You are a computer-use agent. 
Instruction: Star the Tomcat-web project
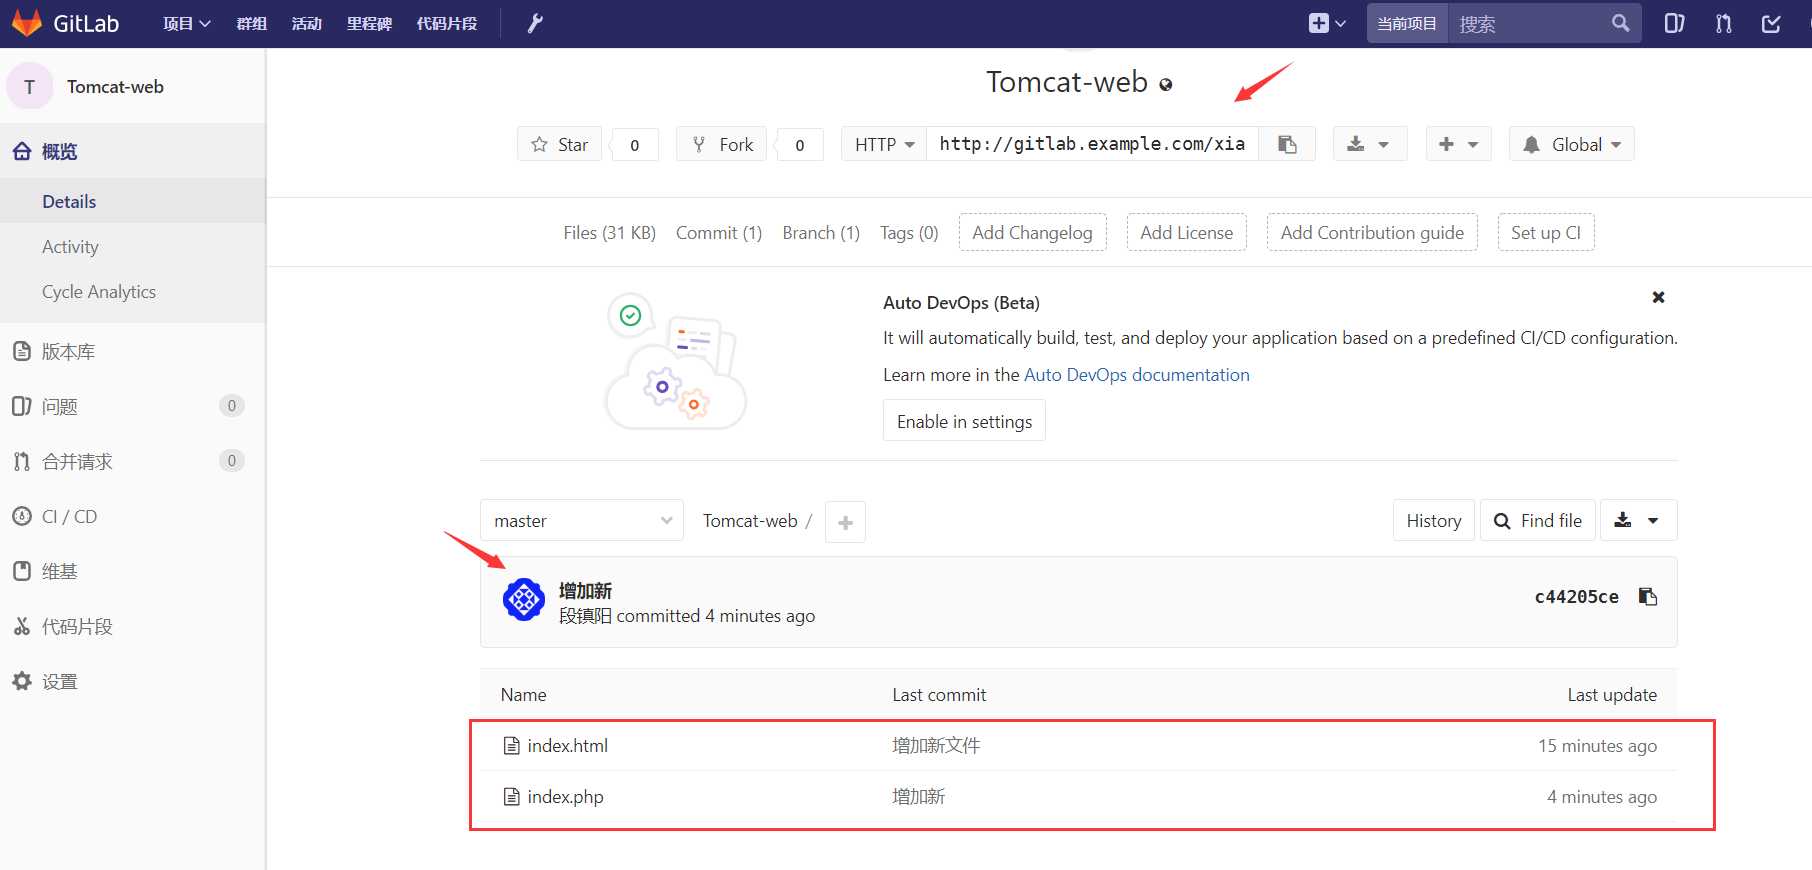pyautogui.click(x=560, y=144)
